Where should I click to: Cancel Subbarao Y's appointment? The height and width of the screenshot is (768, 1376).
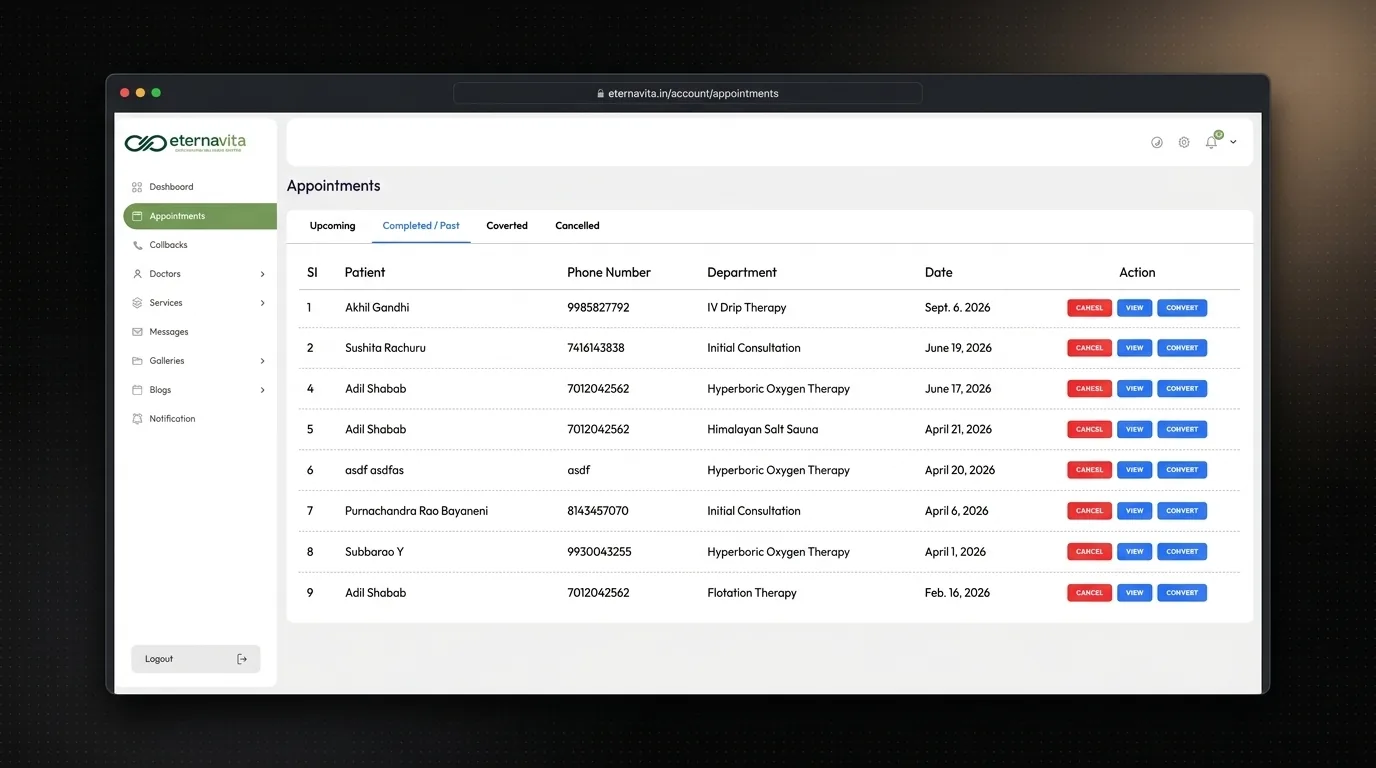(1089, 552)
